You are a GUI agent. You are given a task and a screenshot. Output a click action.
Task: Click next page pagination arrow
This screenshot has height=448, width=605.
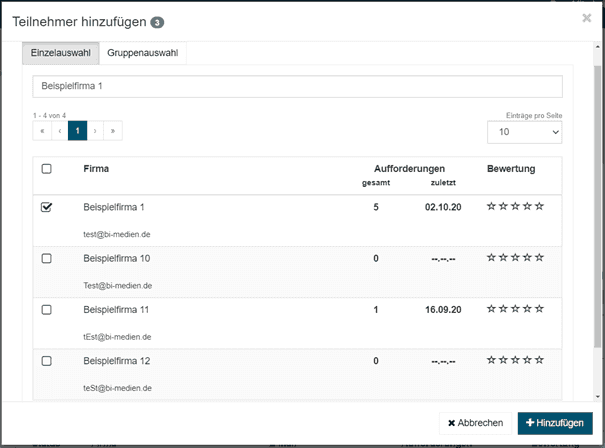[96, 131]
